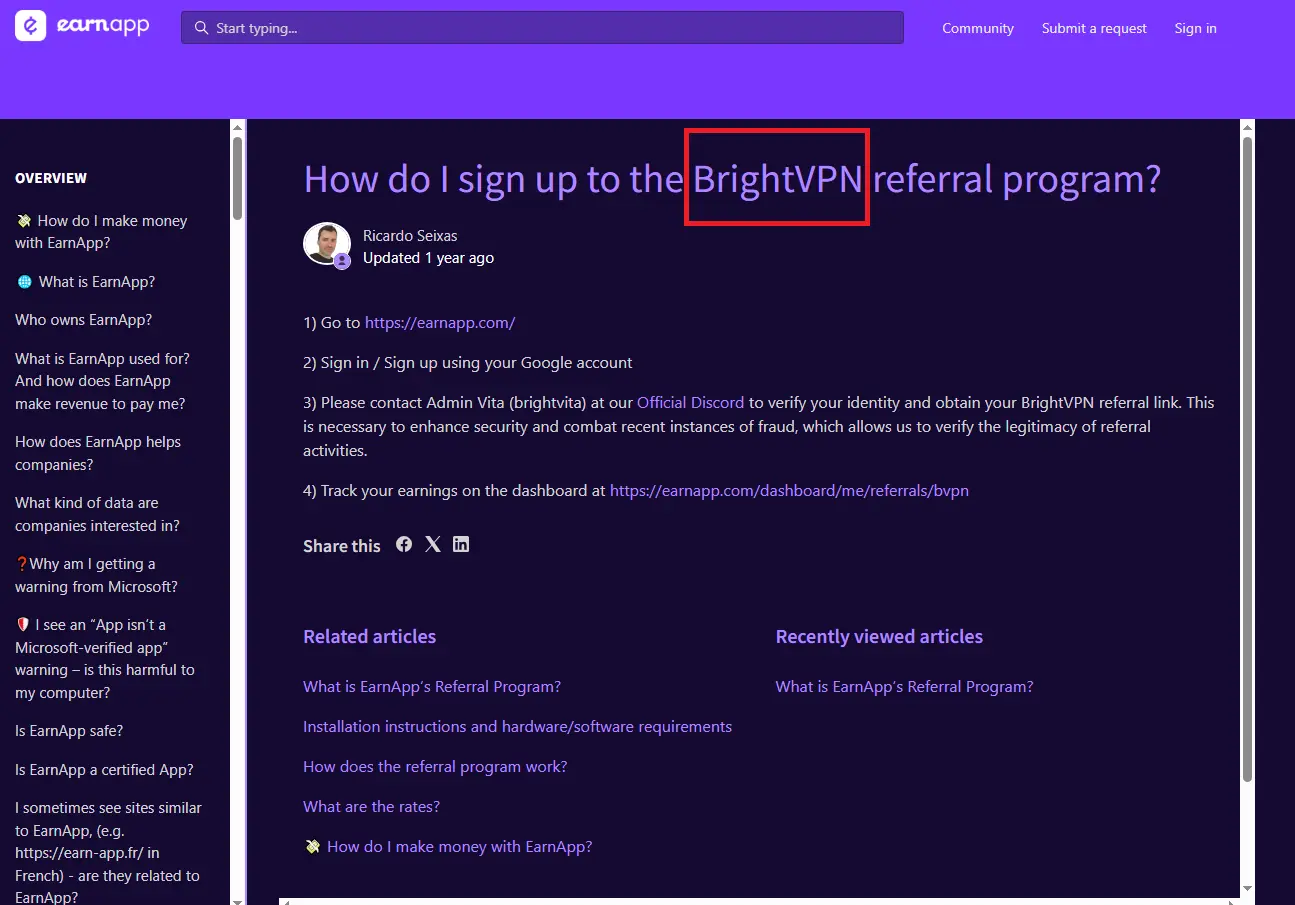Open sidebar What is EarnApp used for article
The width and height of the screenshot is (1295, 905).
[x=102, y=381]
